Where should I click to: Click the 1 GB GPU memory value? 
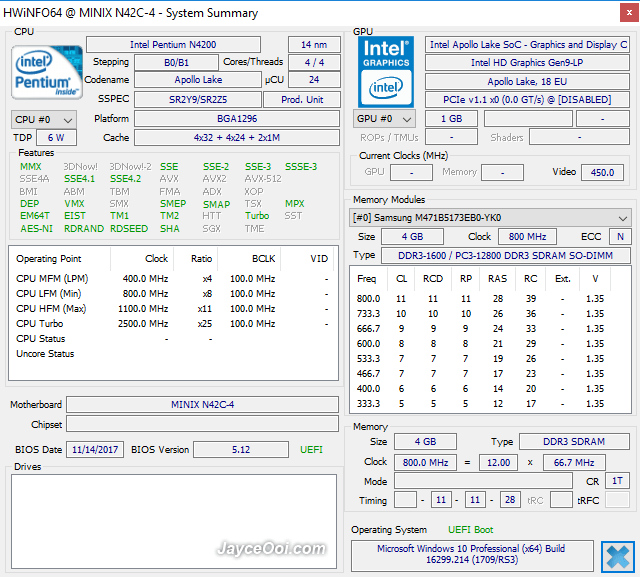point(451,119)
